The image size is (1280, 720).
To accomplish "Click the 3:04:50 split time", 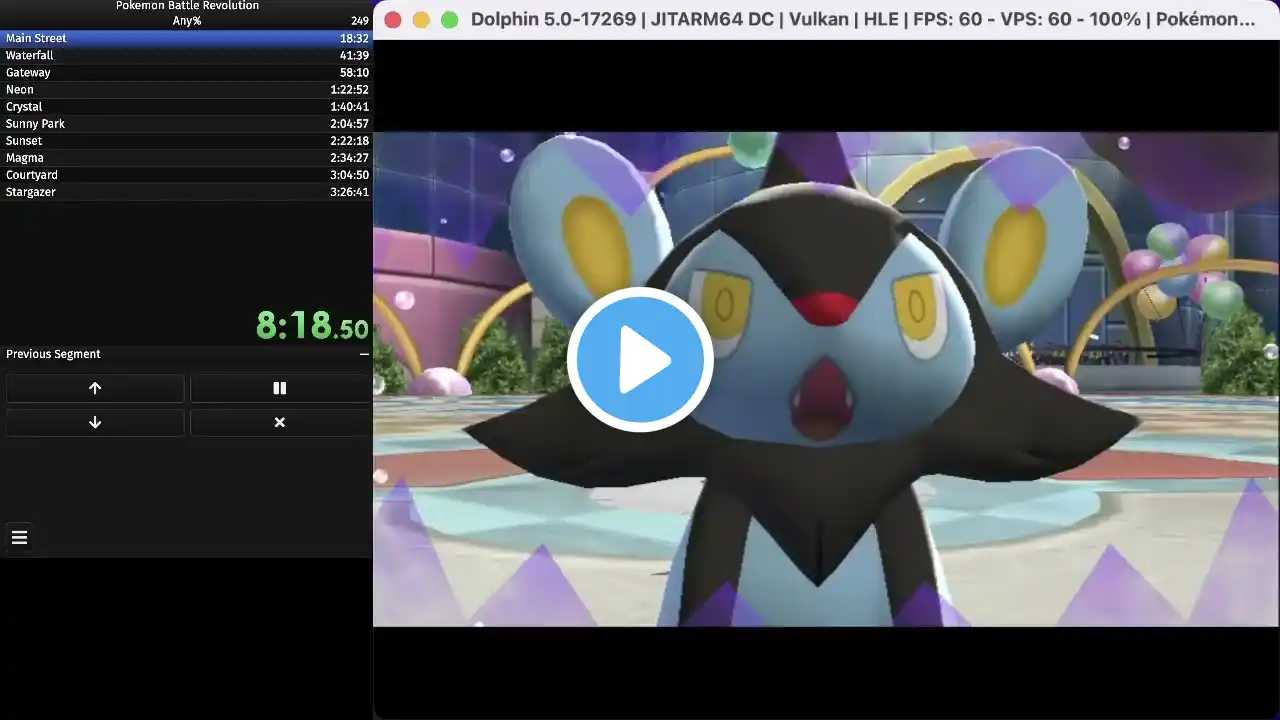I will point(349,174).
